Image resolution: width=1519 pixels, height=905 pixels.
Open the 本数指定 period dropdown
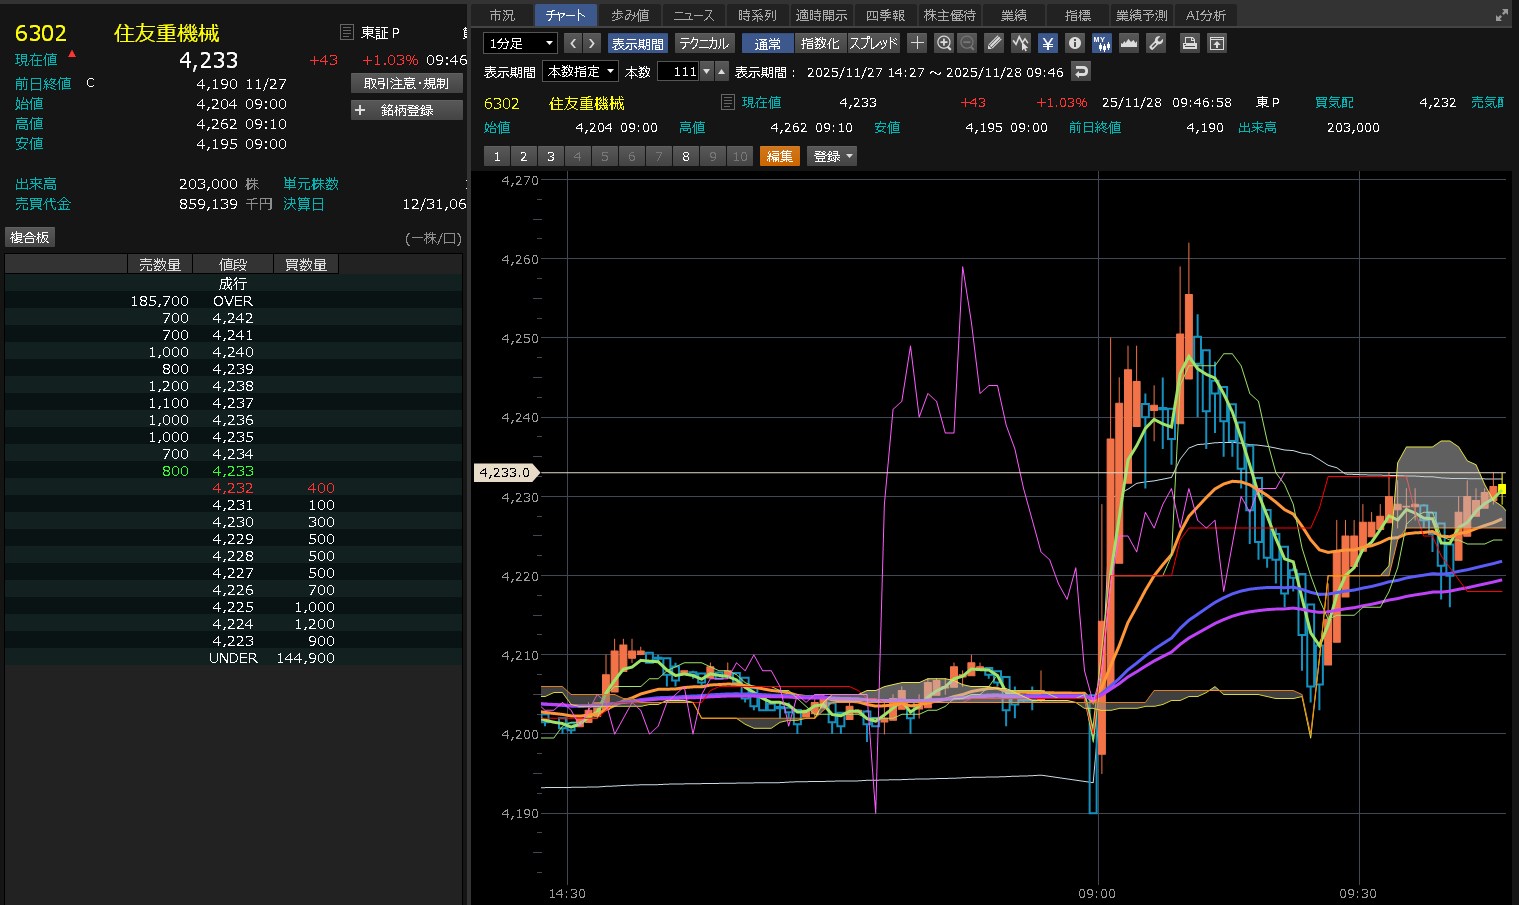580,71
